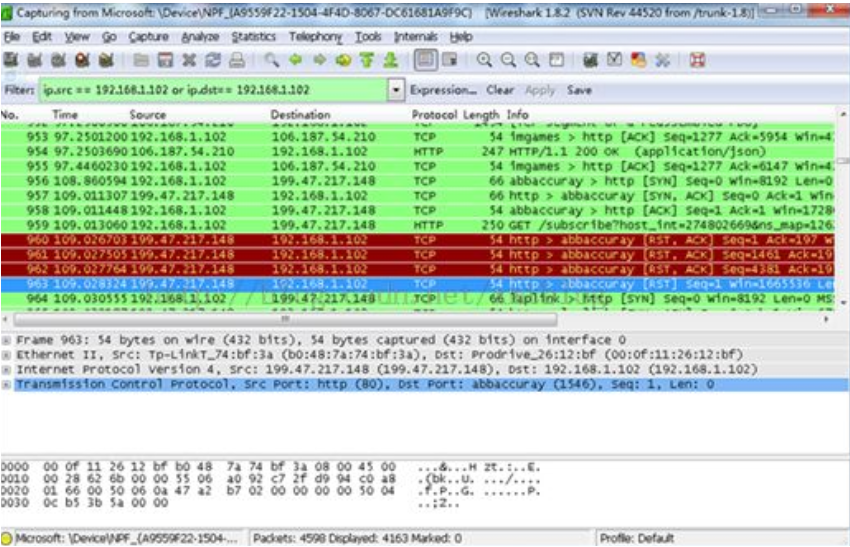Edit coloring rules icon
The image size is (850, 547).
point(638,60)
